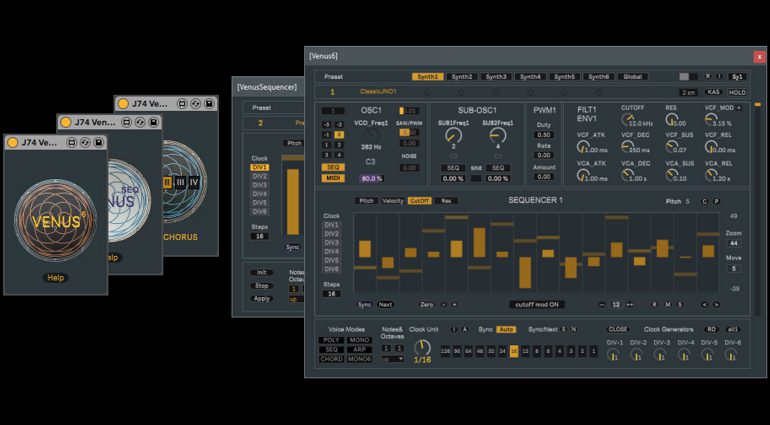The width and height of the screenshot is (770, 425).
Task: Select DIV3 clock in Sequencer 1
Action: [x=331, y=243]
